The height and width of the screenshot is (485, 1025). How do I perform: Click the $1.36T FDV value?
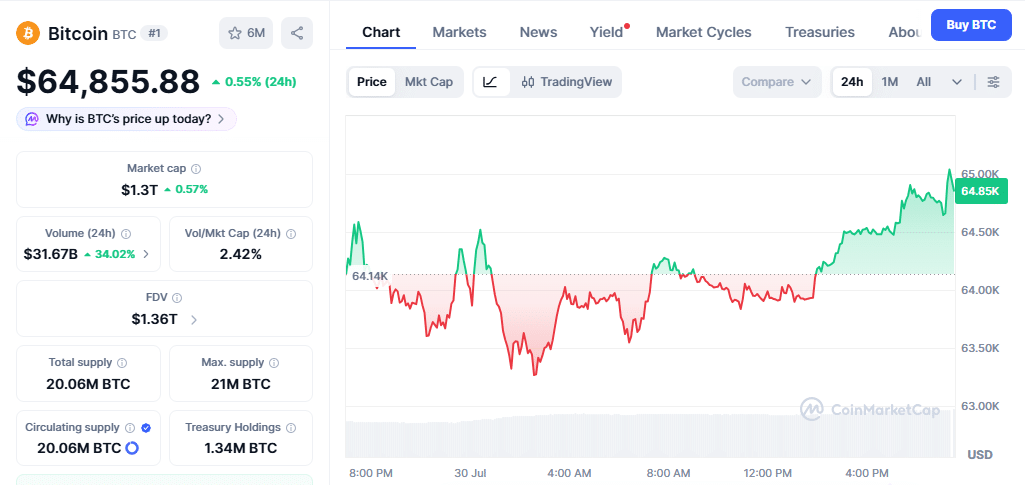point(154,319)
